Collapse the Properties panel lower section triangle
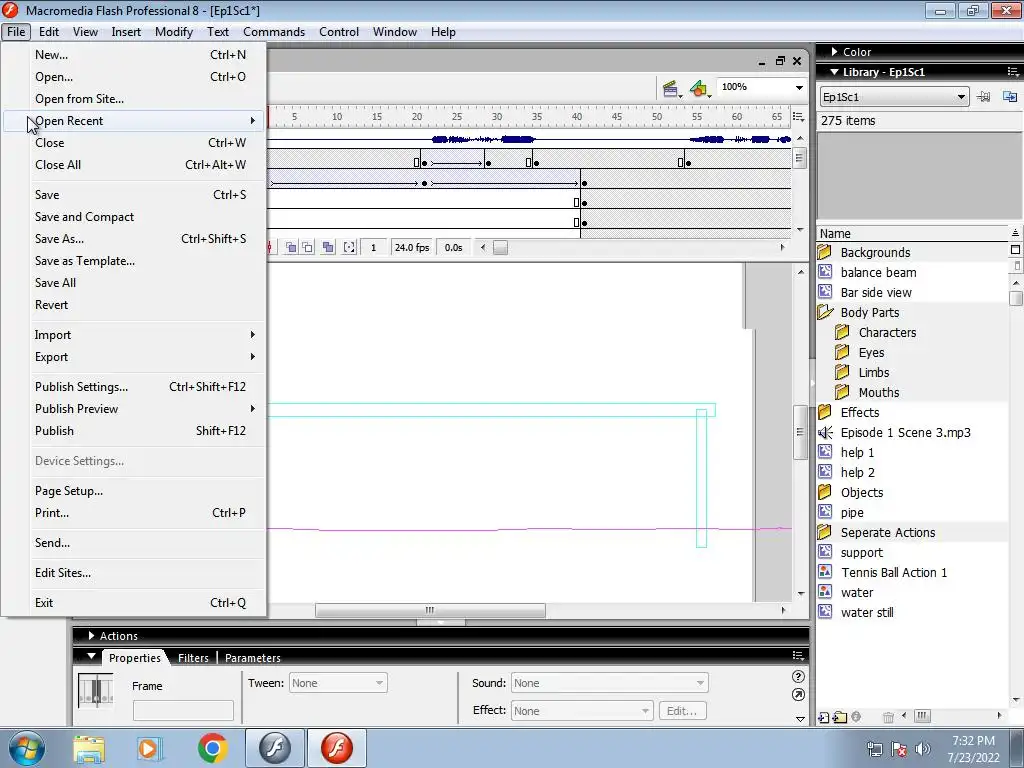The width and height of the screenshot is (1024, 768). click(800, 719)
